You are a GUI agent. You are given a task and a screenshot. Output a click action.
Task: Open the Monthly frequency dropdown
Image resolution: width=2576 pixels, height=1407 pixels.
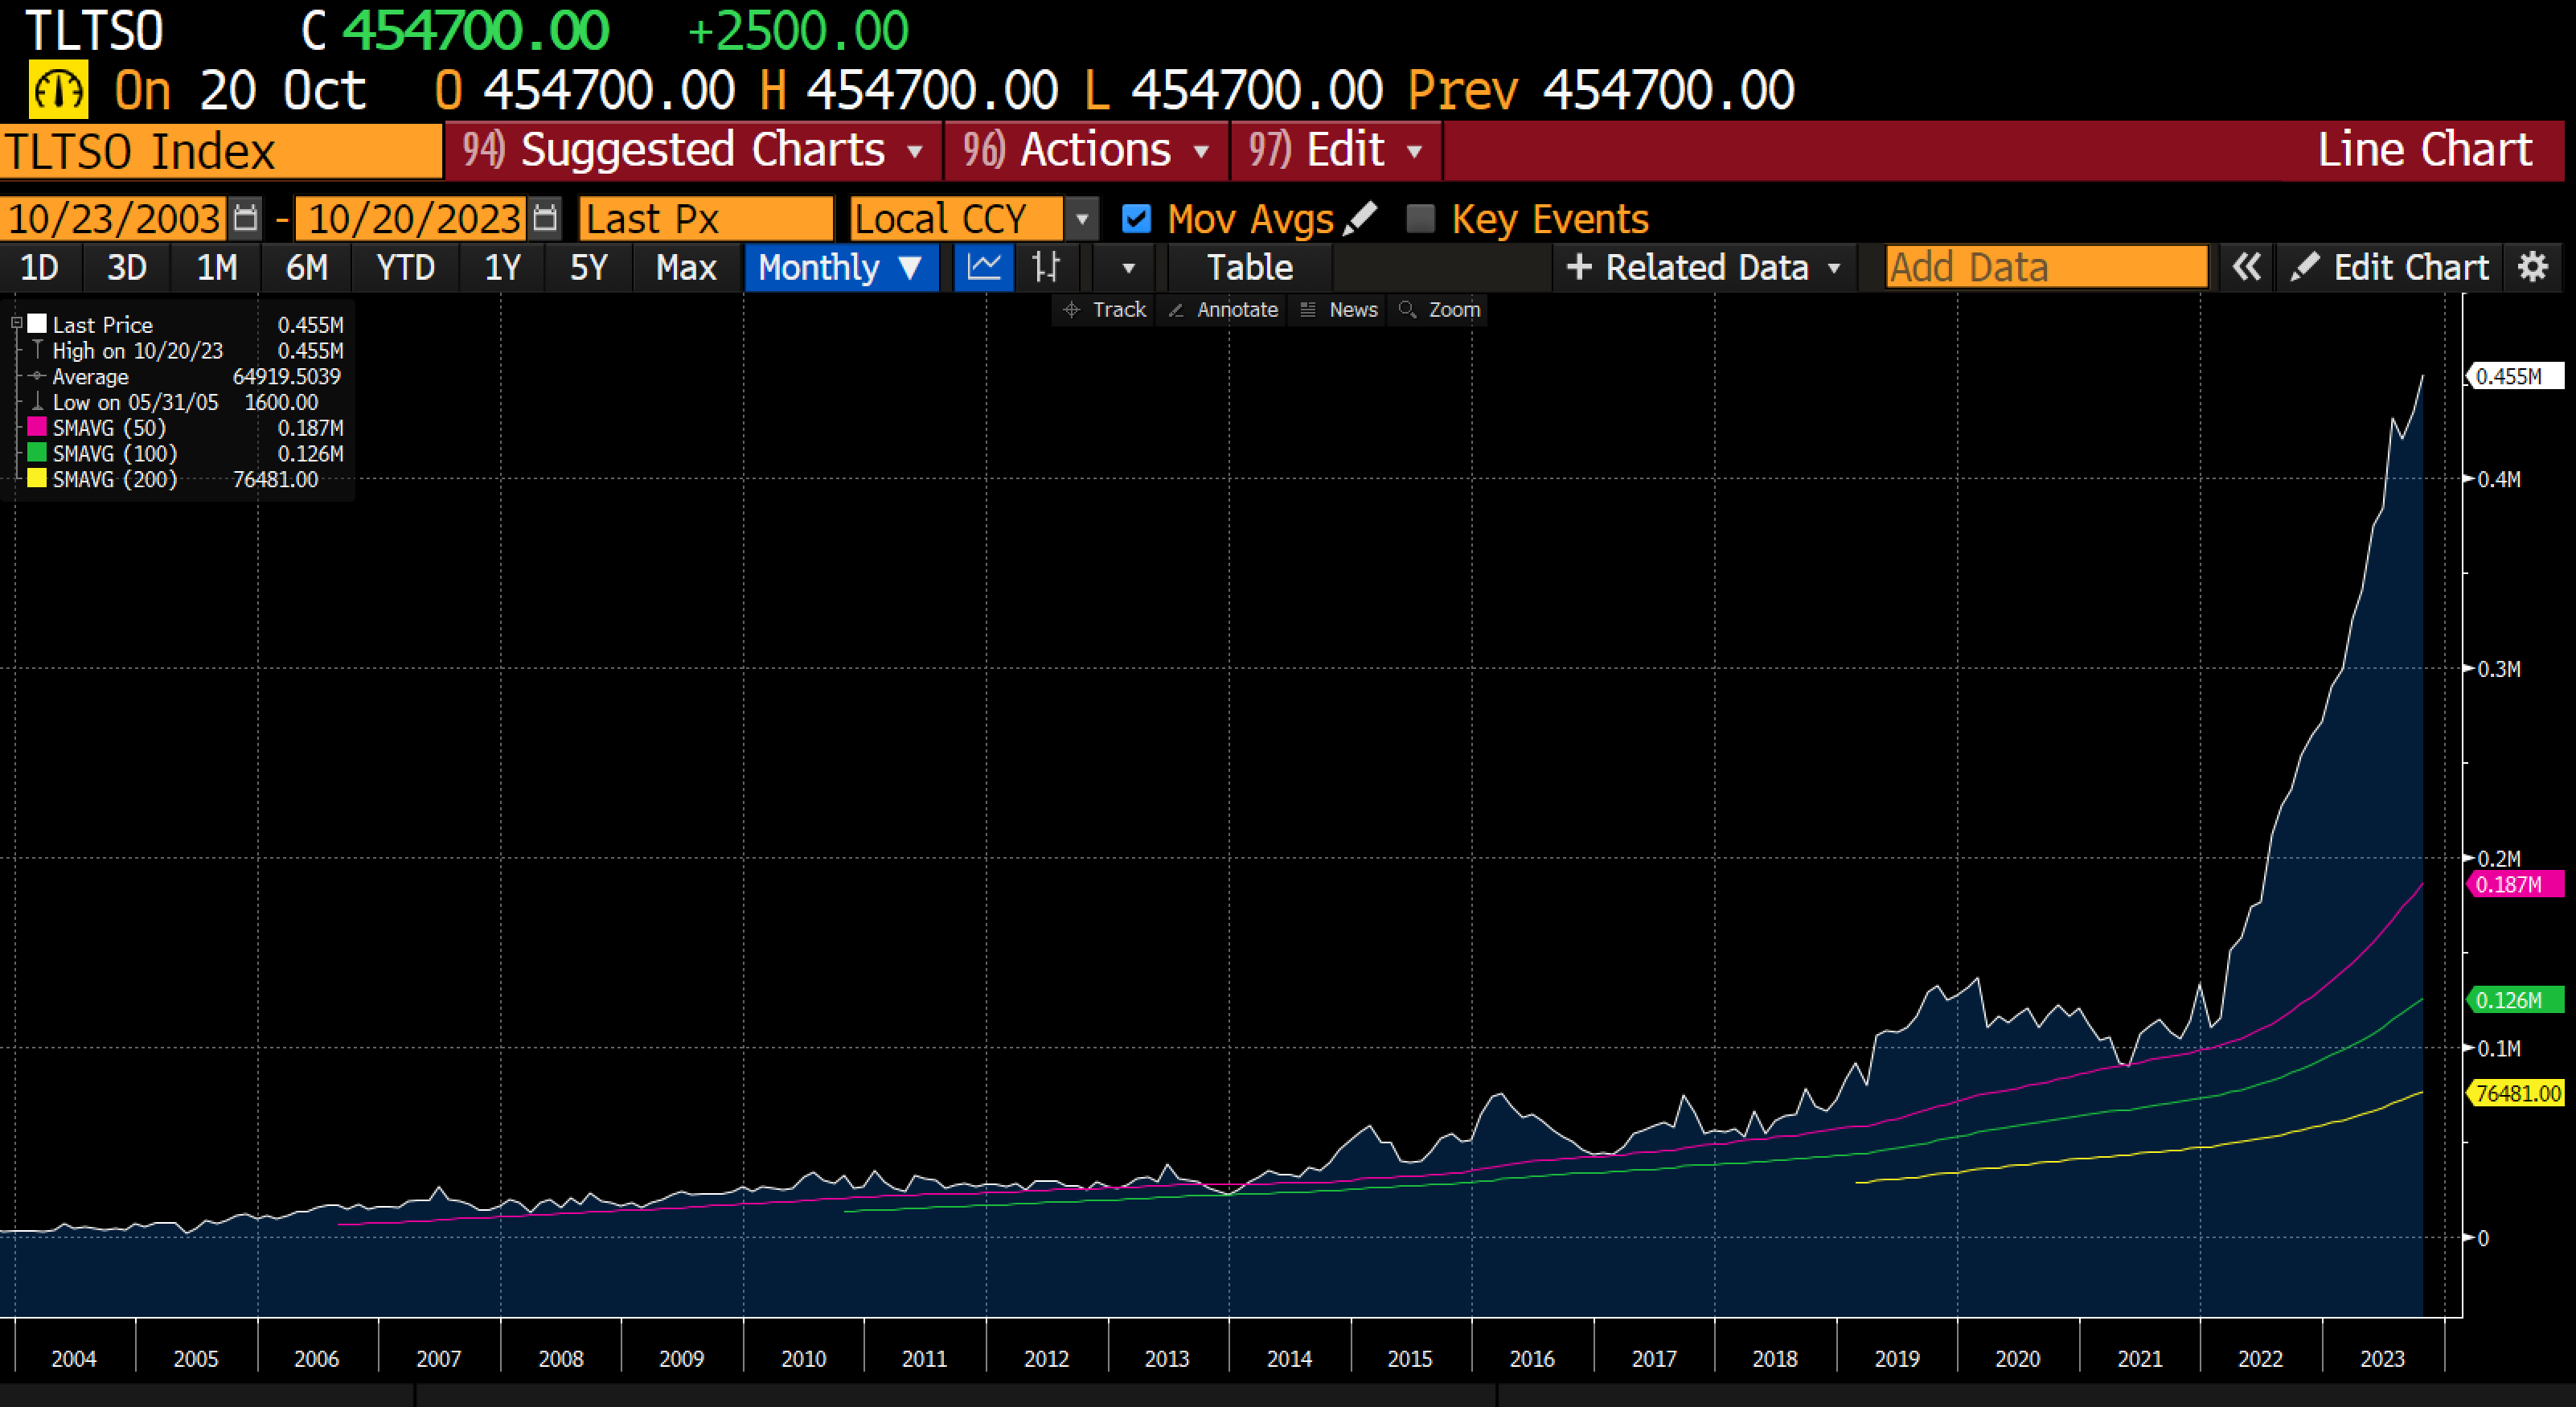pyautogui.click(x=841, y=267)
